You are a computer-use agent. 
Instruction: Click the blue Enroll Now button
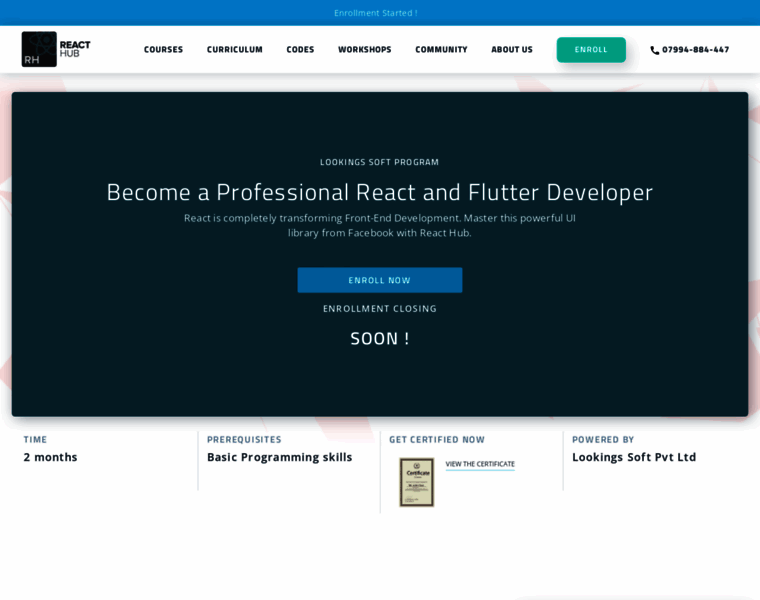(380, 280)
